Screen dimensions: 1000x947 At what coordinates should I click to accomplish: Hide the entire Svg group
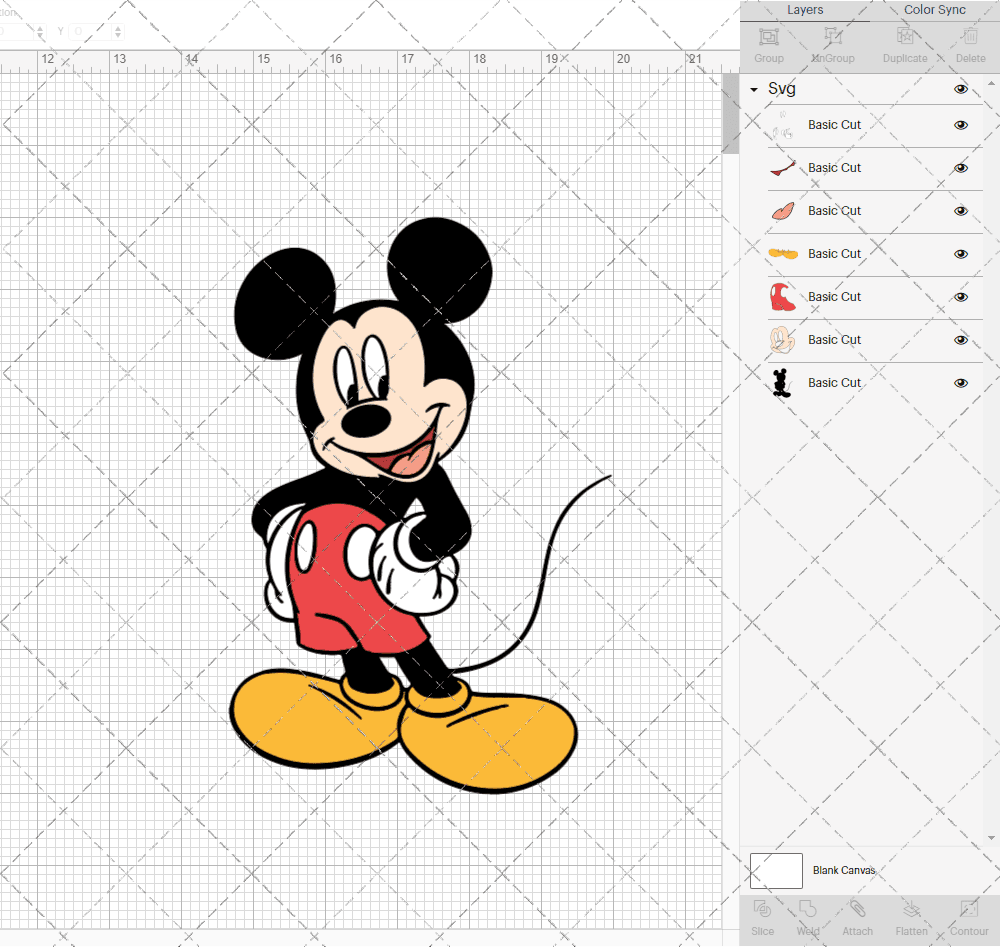click(960, 89)
